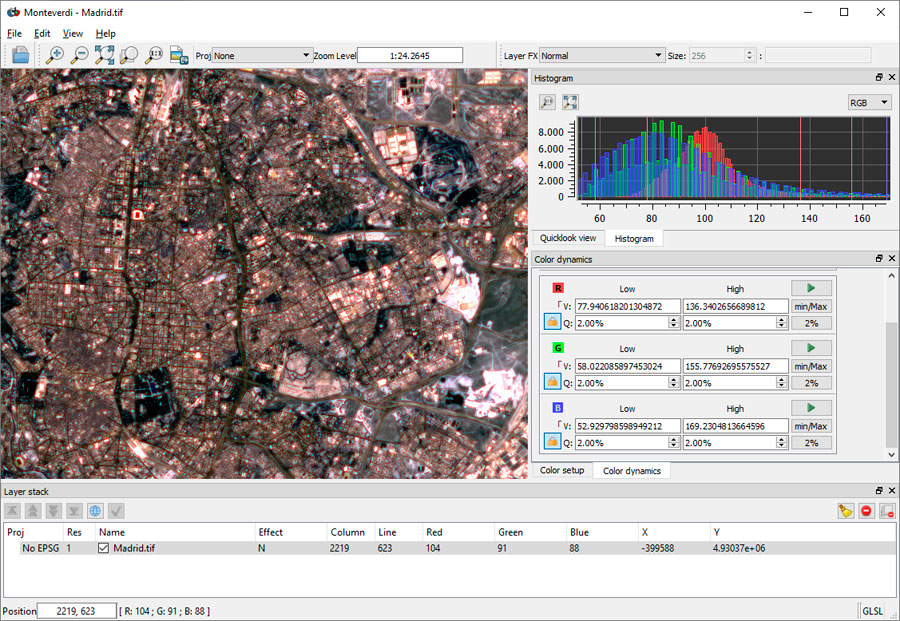Adjust red Low quantile spinner
This screenshot has height=621, width=900.
(674, 323)
